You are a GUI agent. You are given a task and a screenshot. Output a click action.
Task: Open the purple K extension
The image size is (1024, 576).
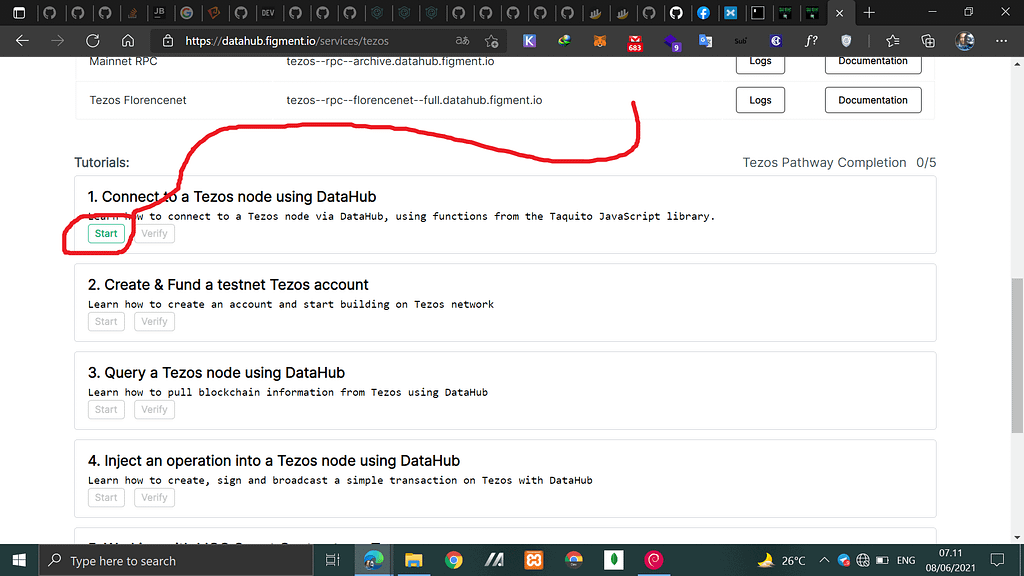pos(529,40)
